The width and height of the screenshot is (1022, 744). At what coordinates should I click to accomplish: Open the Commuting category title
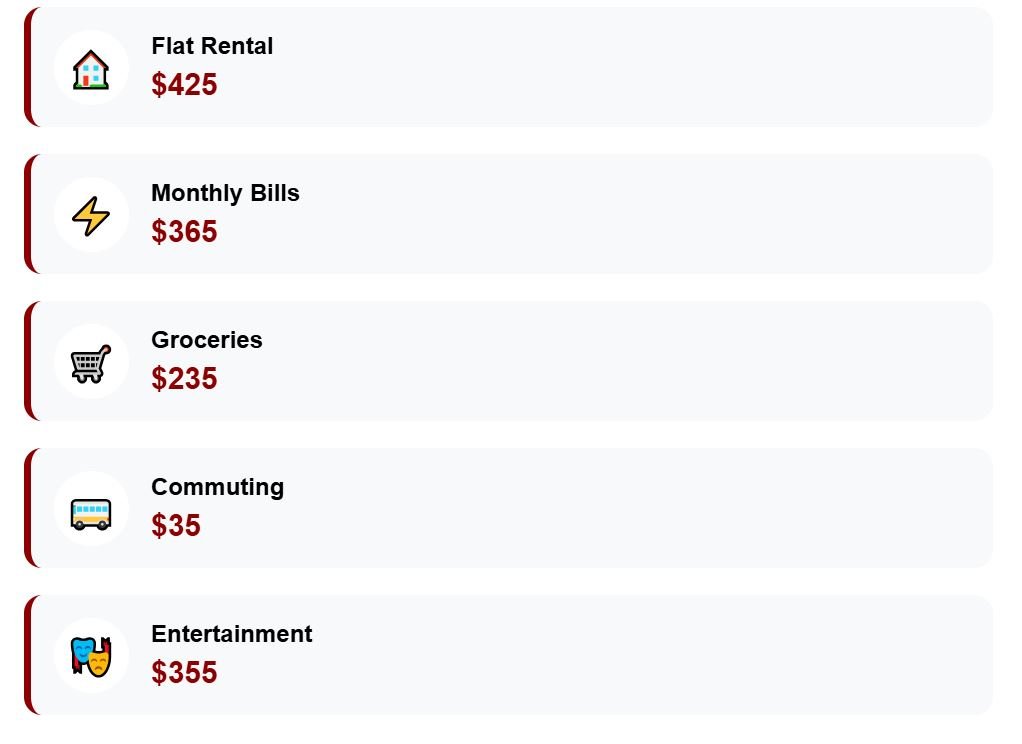[217, 487]
